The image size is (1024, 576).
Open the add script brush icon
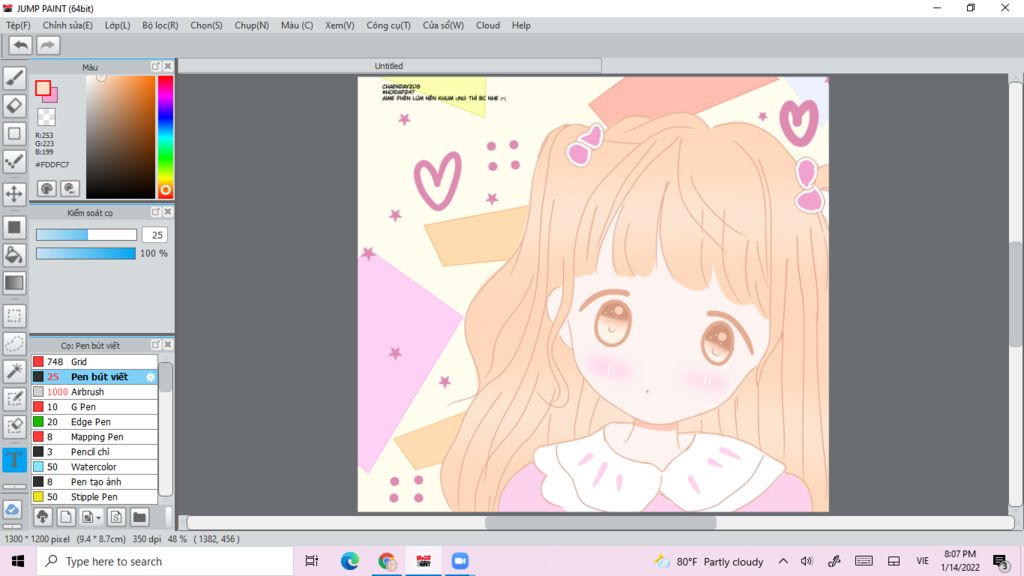pyautogui.click(x=116, y=517)
